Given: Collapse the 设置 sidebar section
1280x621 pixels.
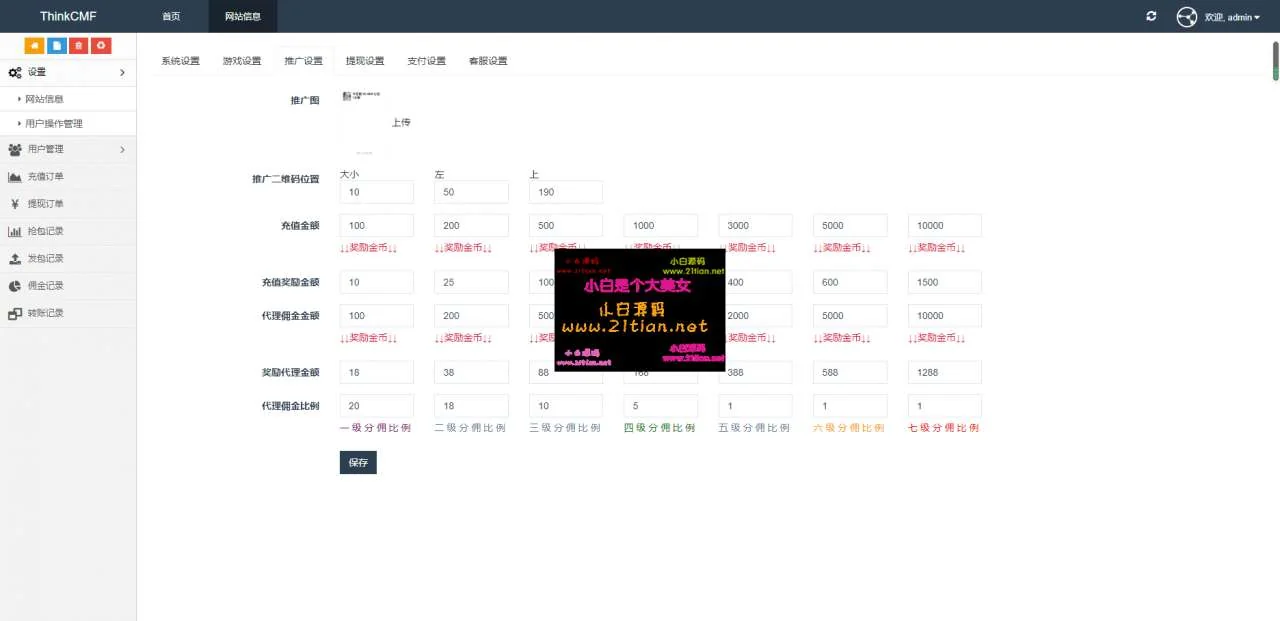Looking at the screenshot, I should pos(67,72).
